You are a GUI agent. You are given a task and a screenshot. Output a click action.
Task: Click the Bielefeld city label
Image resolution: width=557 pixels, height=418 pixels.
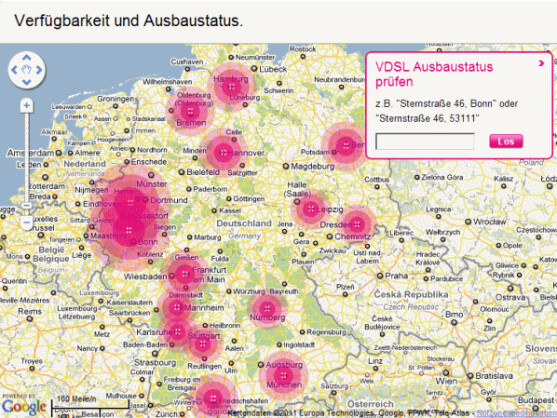(x=203, y=172)
